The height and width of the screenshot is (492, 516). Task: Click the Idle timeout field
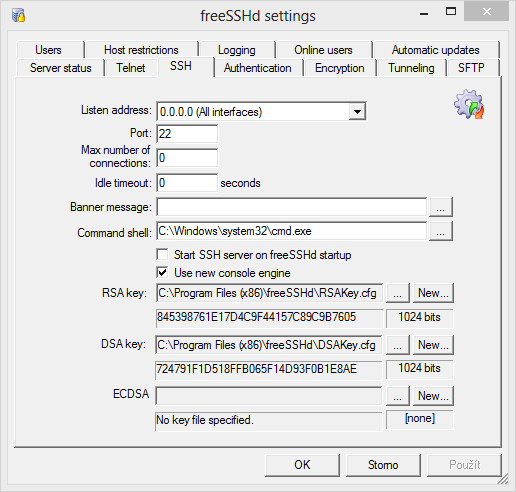pos(187,183)
